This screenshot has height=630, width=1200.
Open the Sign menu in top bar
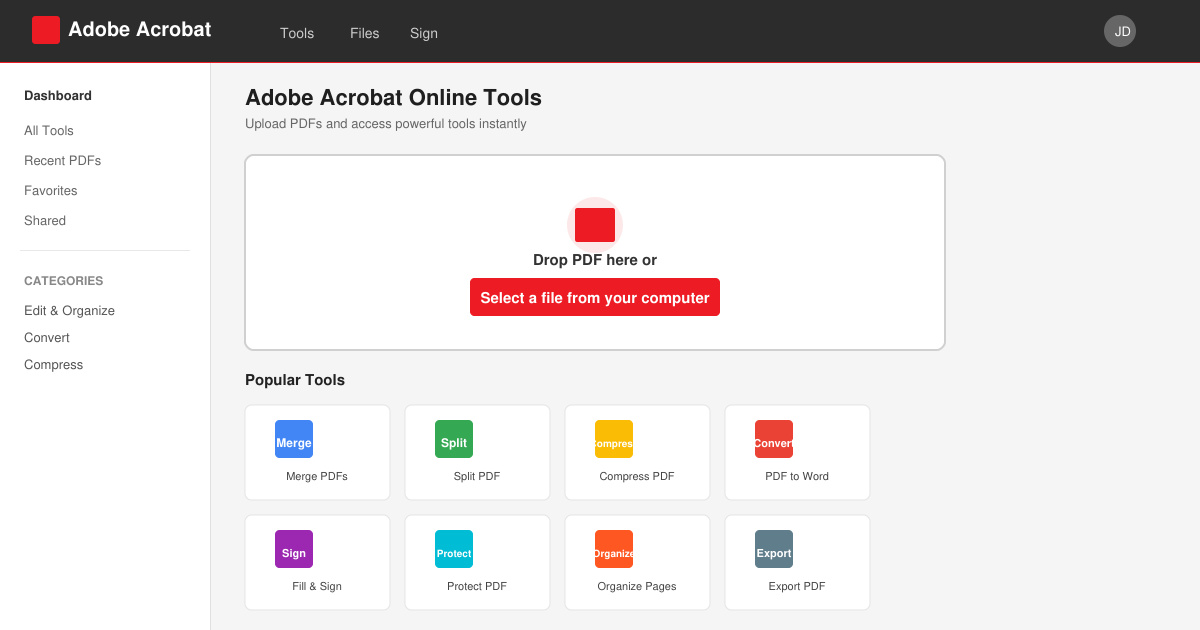tap(424, 33)
